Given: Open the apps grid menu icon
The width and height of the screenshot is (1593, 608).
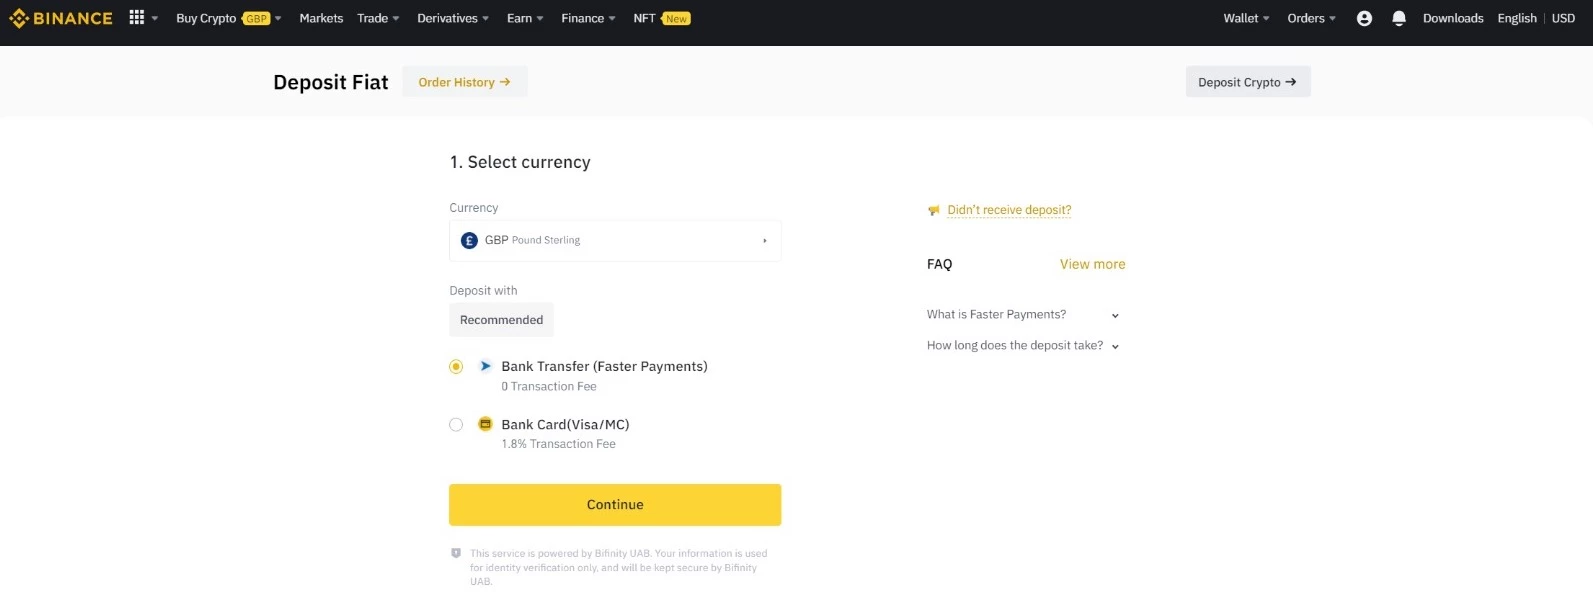Looking at the screenshot, I should tap(137, 18).
